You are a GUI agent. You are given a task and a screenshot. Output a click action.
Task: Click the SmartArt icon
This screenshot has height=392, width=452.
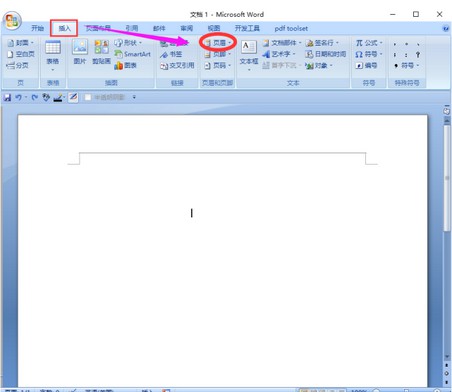132,54
